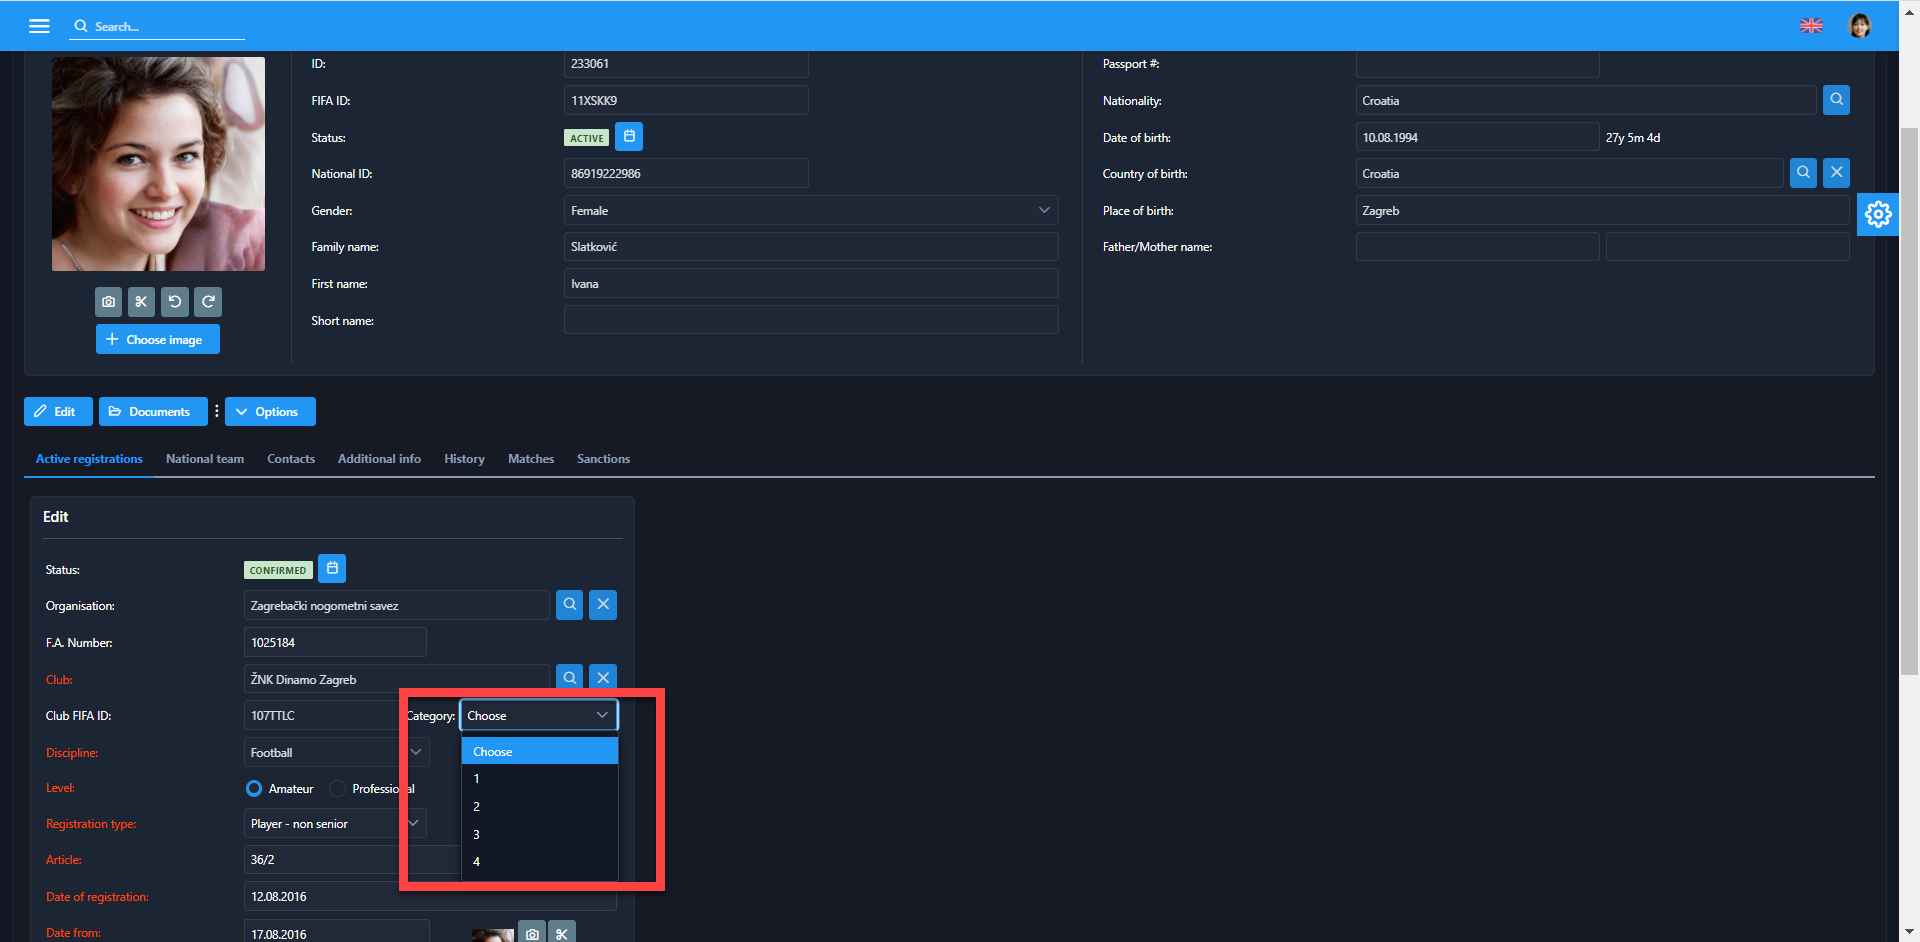The width and height of the screenshot is (1920, 942).
Task: Search Organisation with magnifier icon
Action: pos(569,605)
